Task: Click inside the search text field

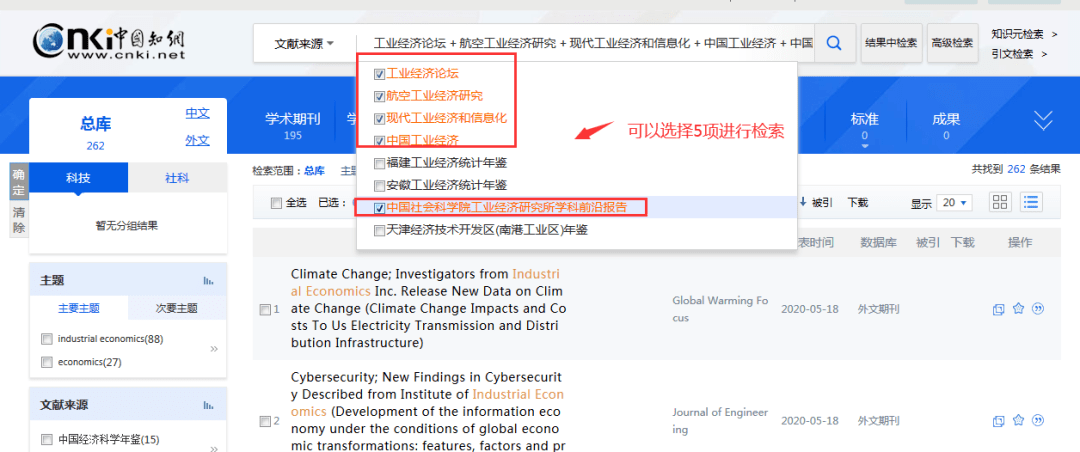Action: tap(592, 43)
